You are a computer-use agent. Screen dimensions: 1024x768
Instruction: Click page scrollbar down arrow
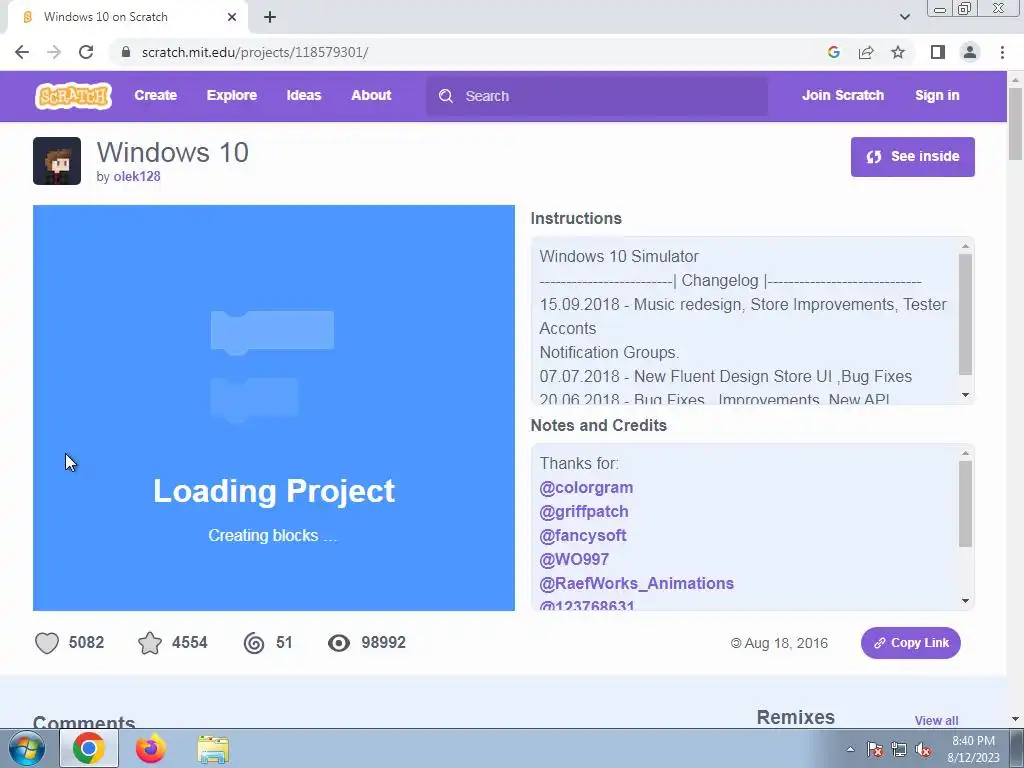tap(1016, 719)
